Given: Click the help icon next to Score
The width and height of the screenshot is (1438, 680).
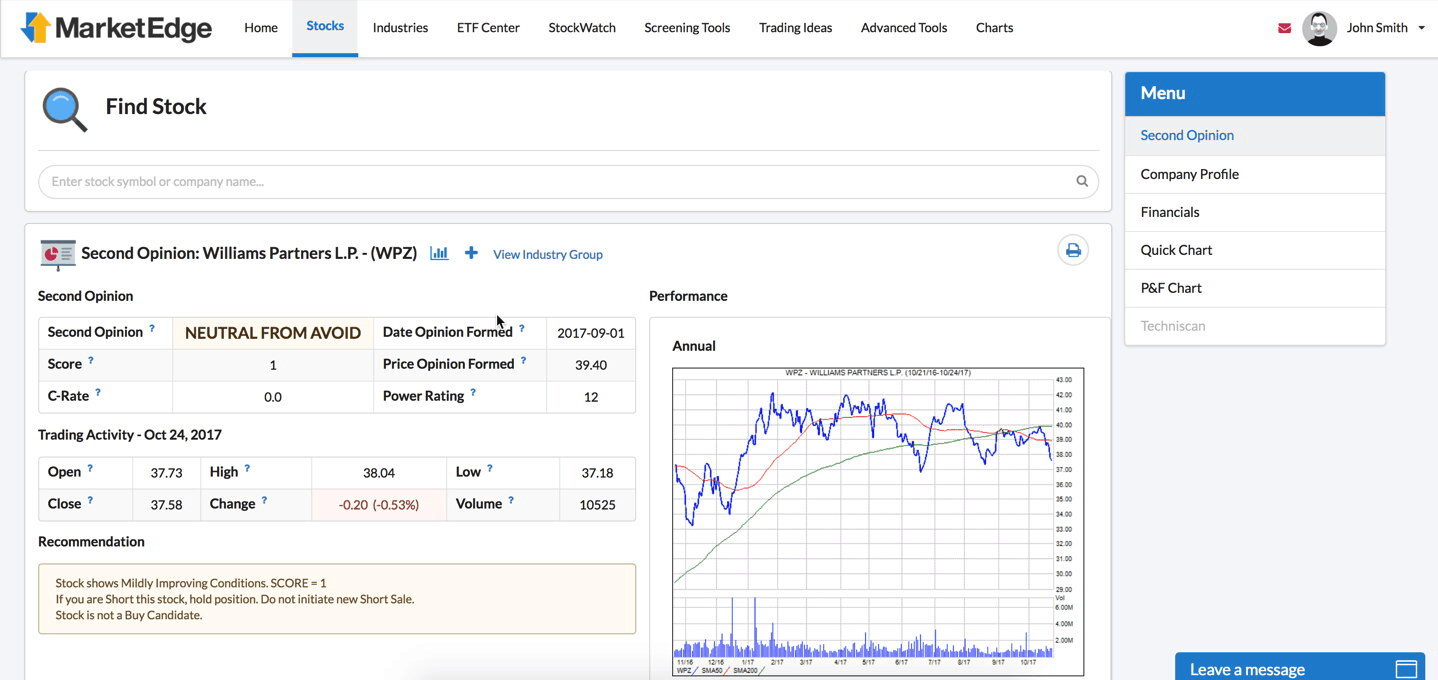Looking at the screenshot, I should click(x=90, y=360).
